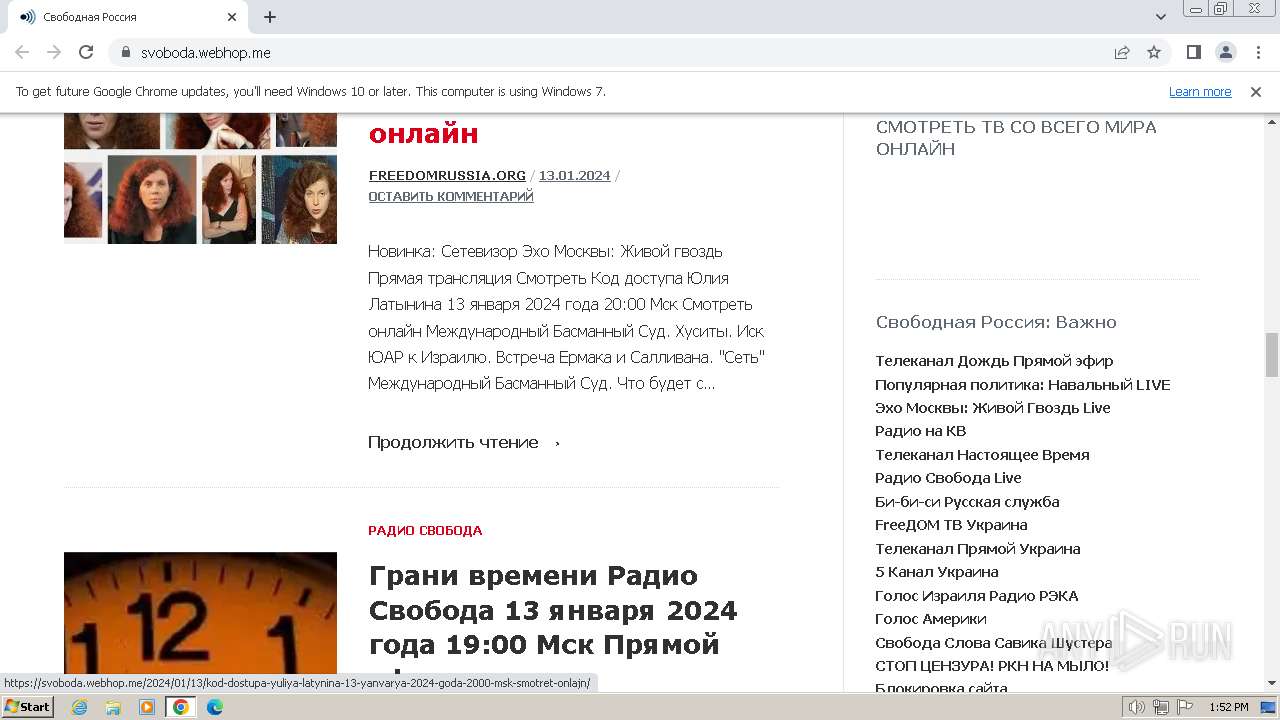Image resolution: width=1280 pixels, height=720 pixels.
Task: Open Эхо Москвы: Живой Гвоздь Live
Action: [x=992, y=408]
